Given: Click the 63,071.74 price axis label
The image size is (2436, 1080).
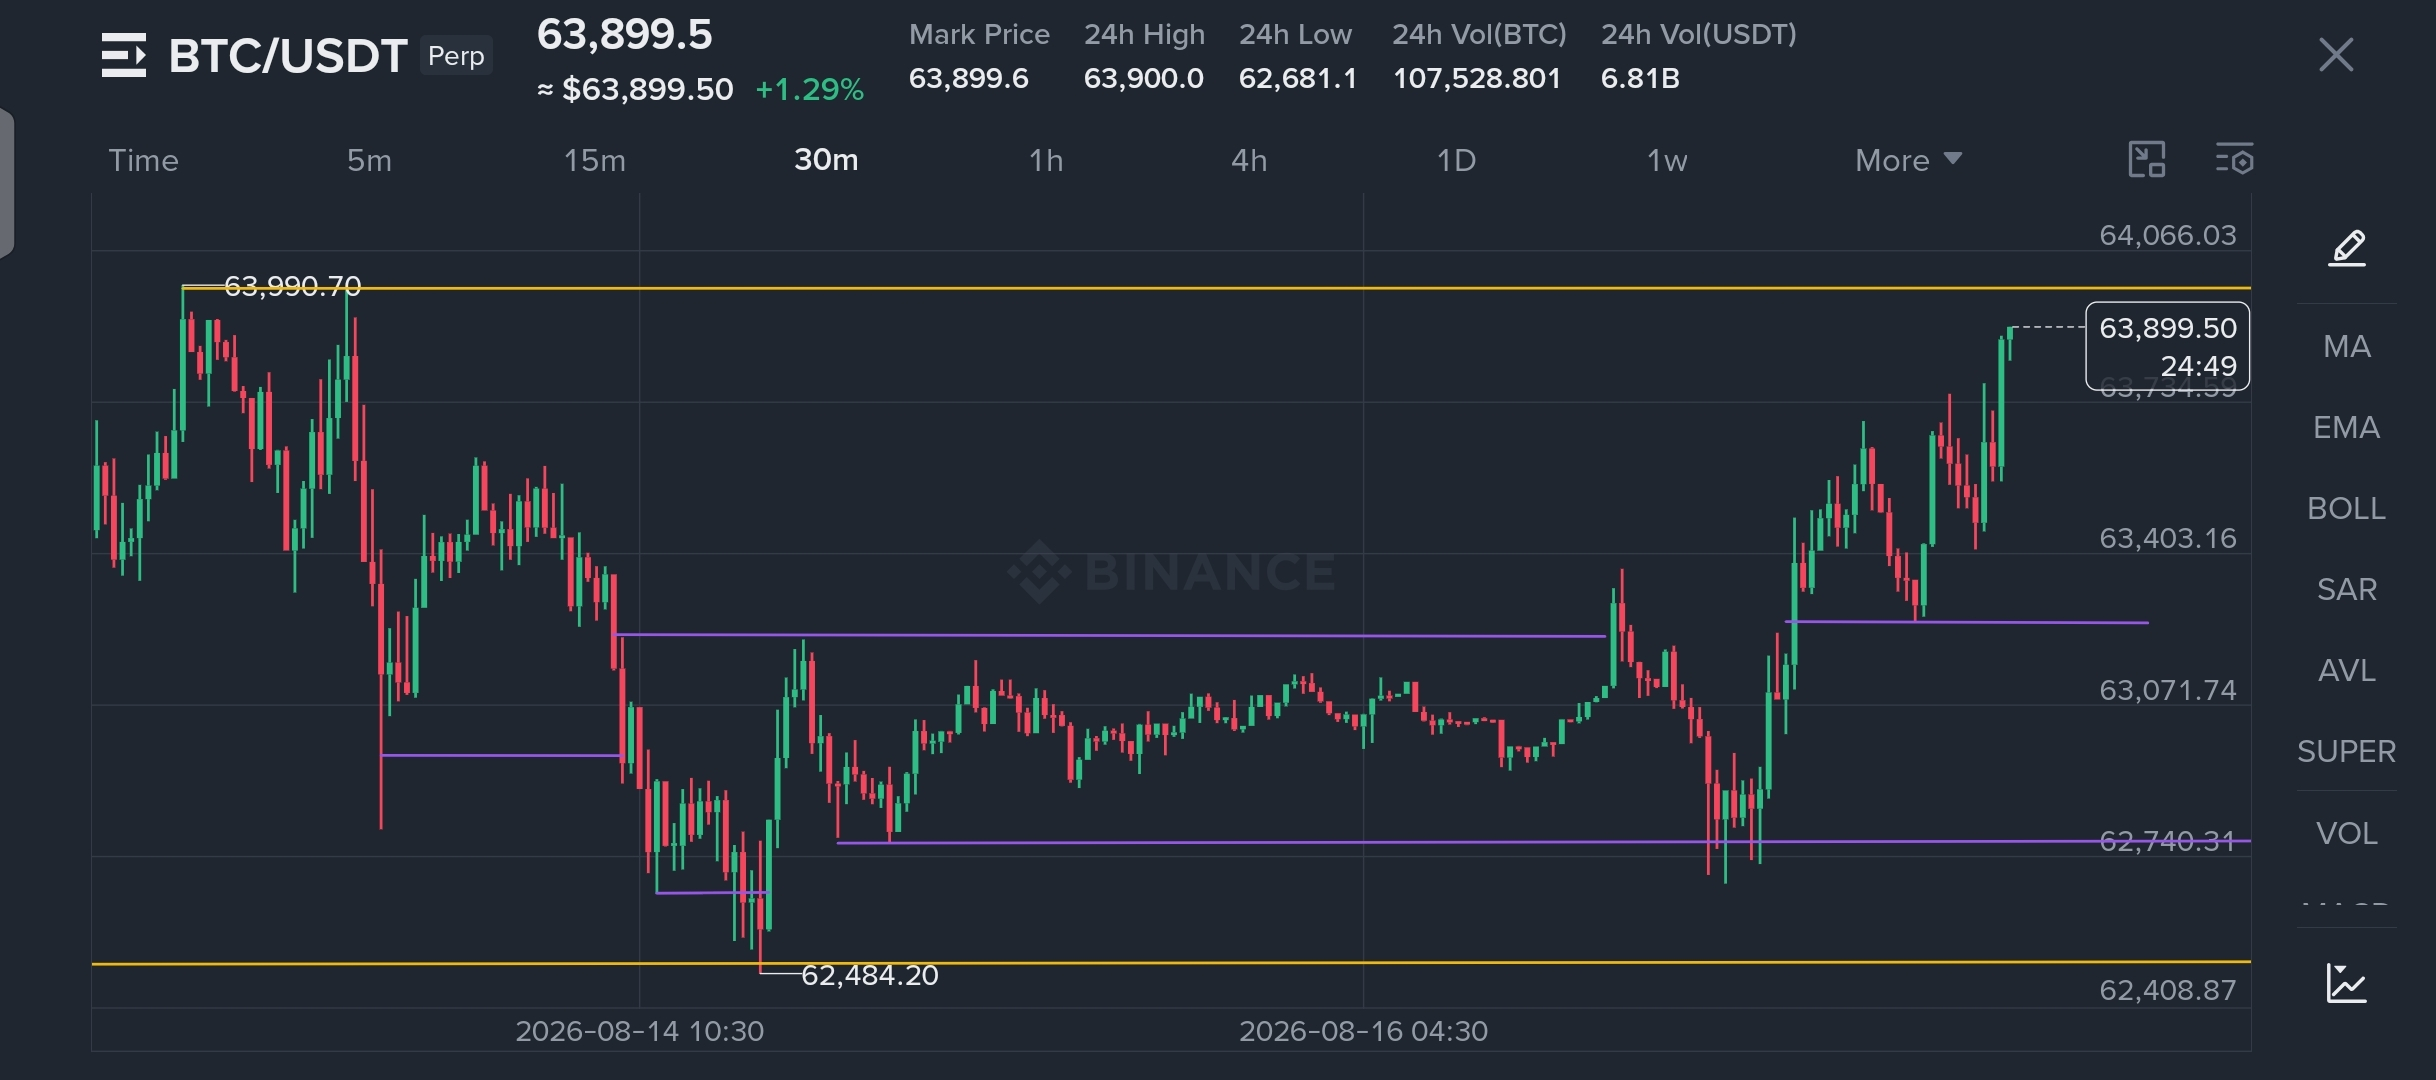Looking at the screenshot, I should pos(2168,691).
